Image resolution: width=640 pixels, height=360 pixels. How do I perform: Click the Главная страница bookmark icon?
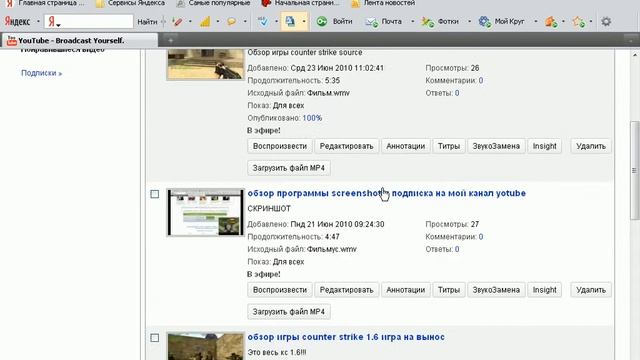(9, 3)
